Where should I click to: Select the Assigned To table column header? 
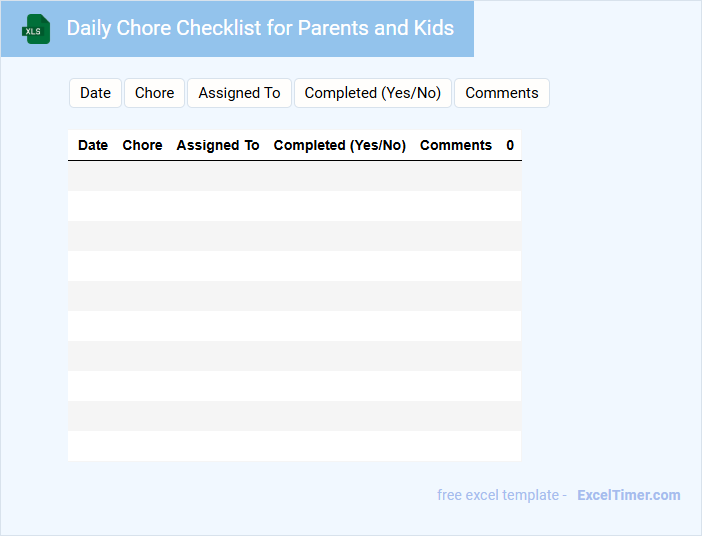point(218,145)
